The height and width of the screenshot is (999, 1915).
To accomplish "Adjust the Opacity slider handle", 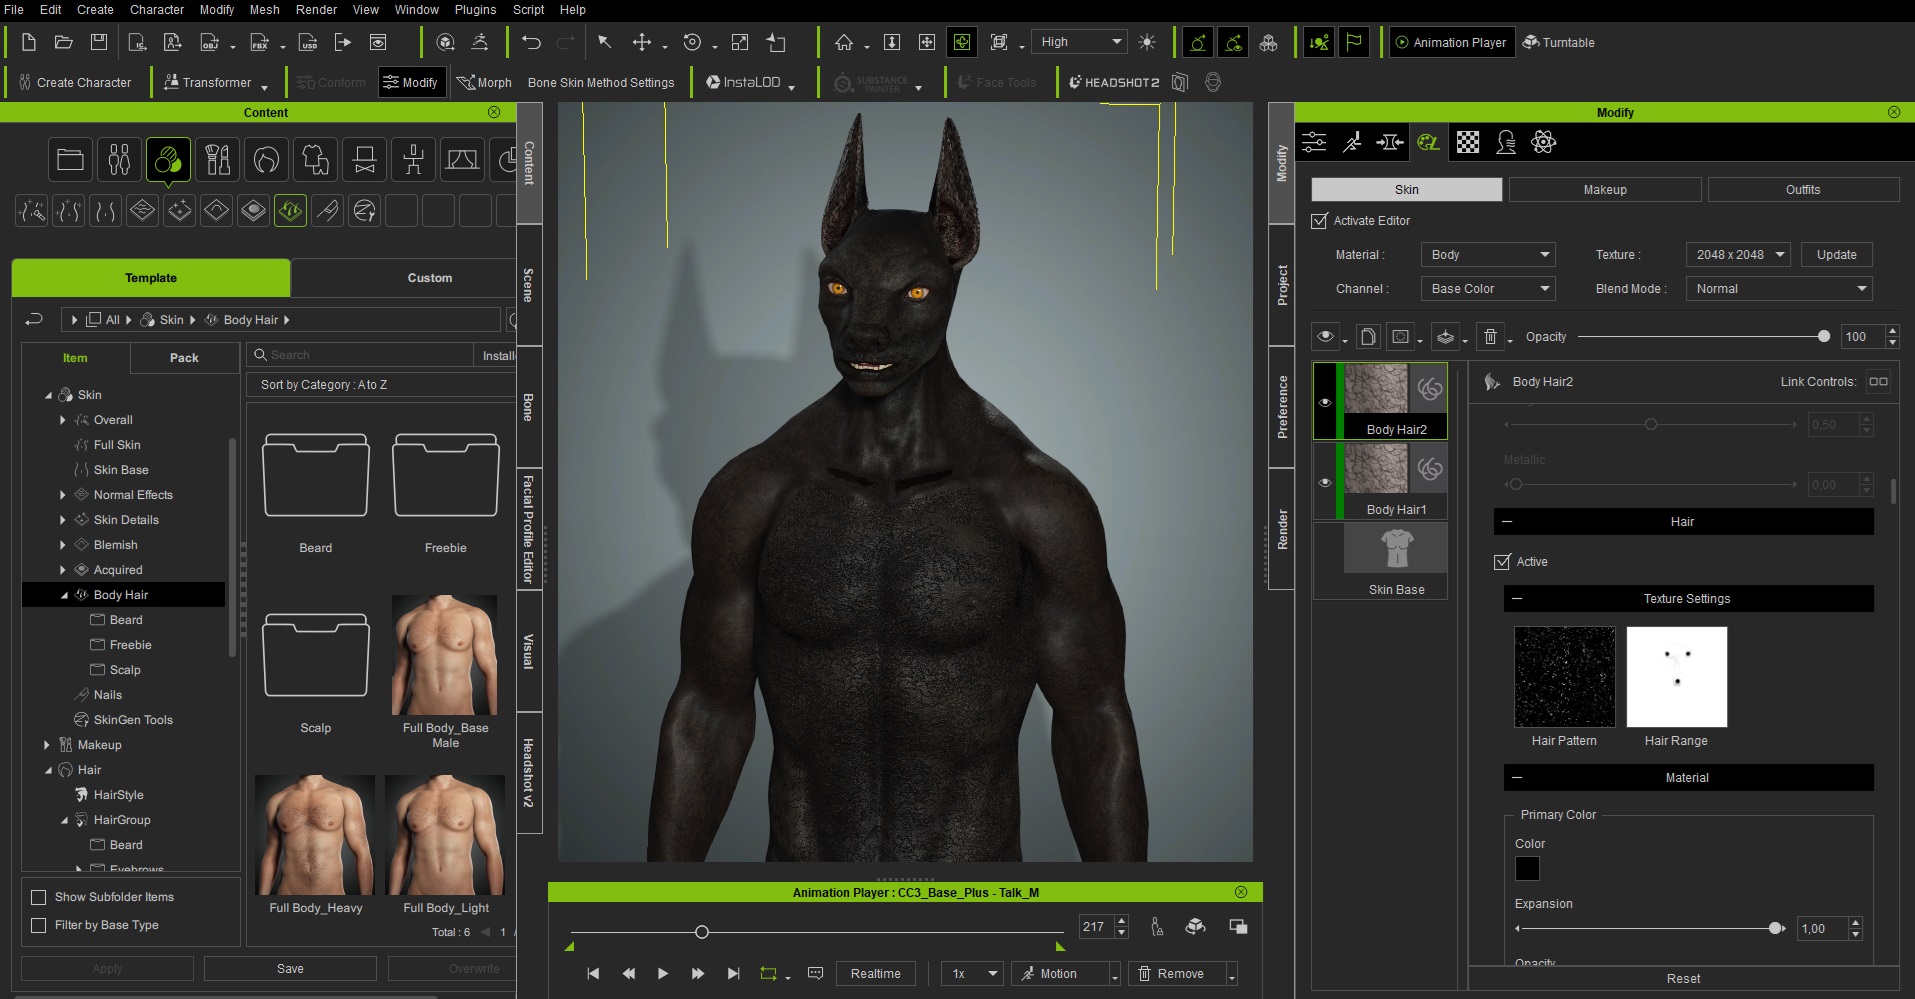I will [x=1823, y=337].
